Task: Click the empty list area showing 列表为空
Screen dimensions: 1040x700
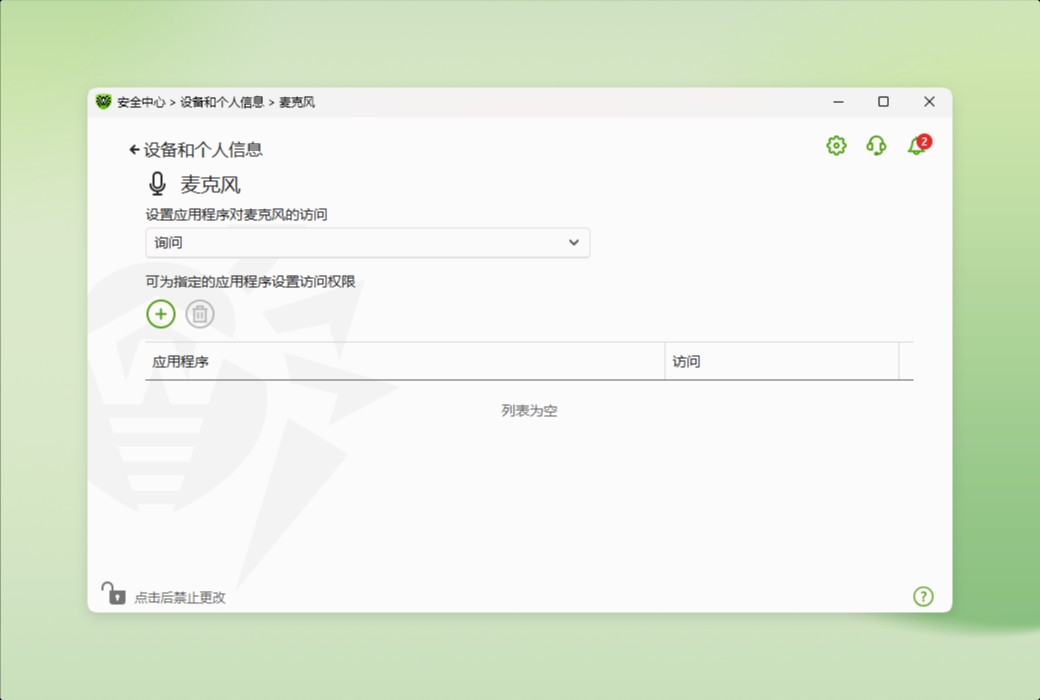Action: click(528, 410)
